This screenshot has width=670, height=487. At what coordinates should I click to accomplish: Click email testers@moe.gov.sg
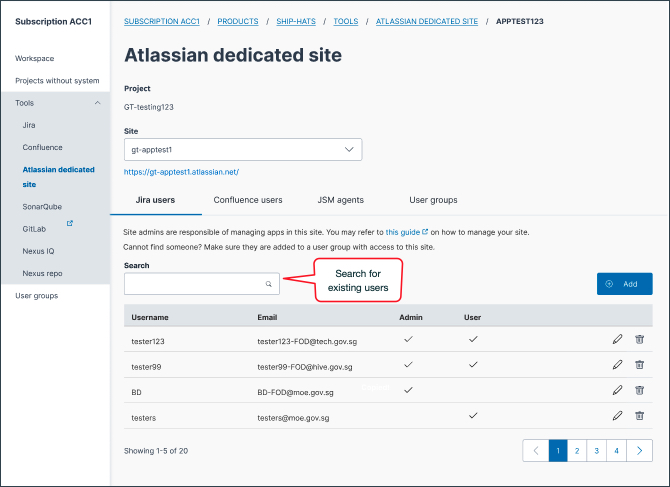pyautogui.click(x=293, y=418)
